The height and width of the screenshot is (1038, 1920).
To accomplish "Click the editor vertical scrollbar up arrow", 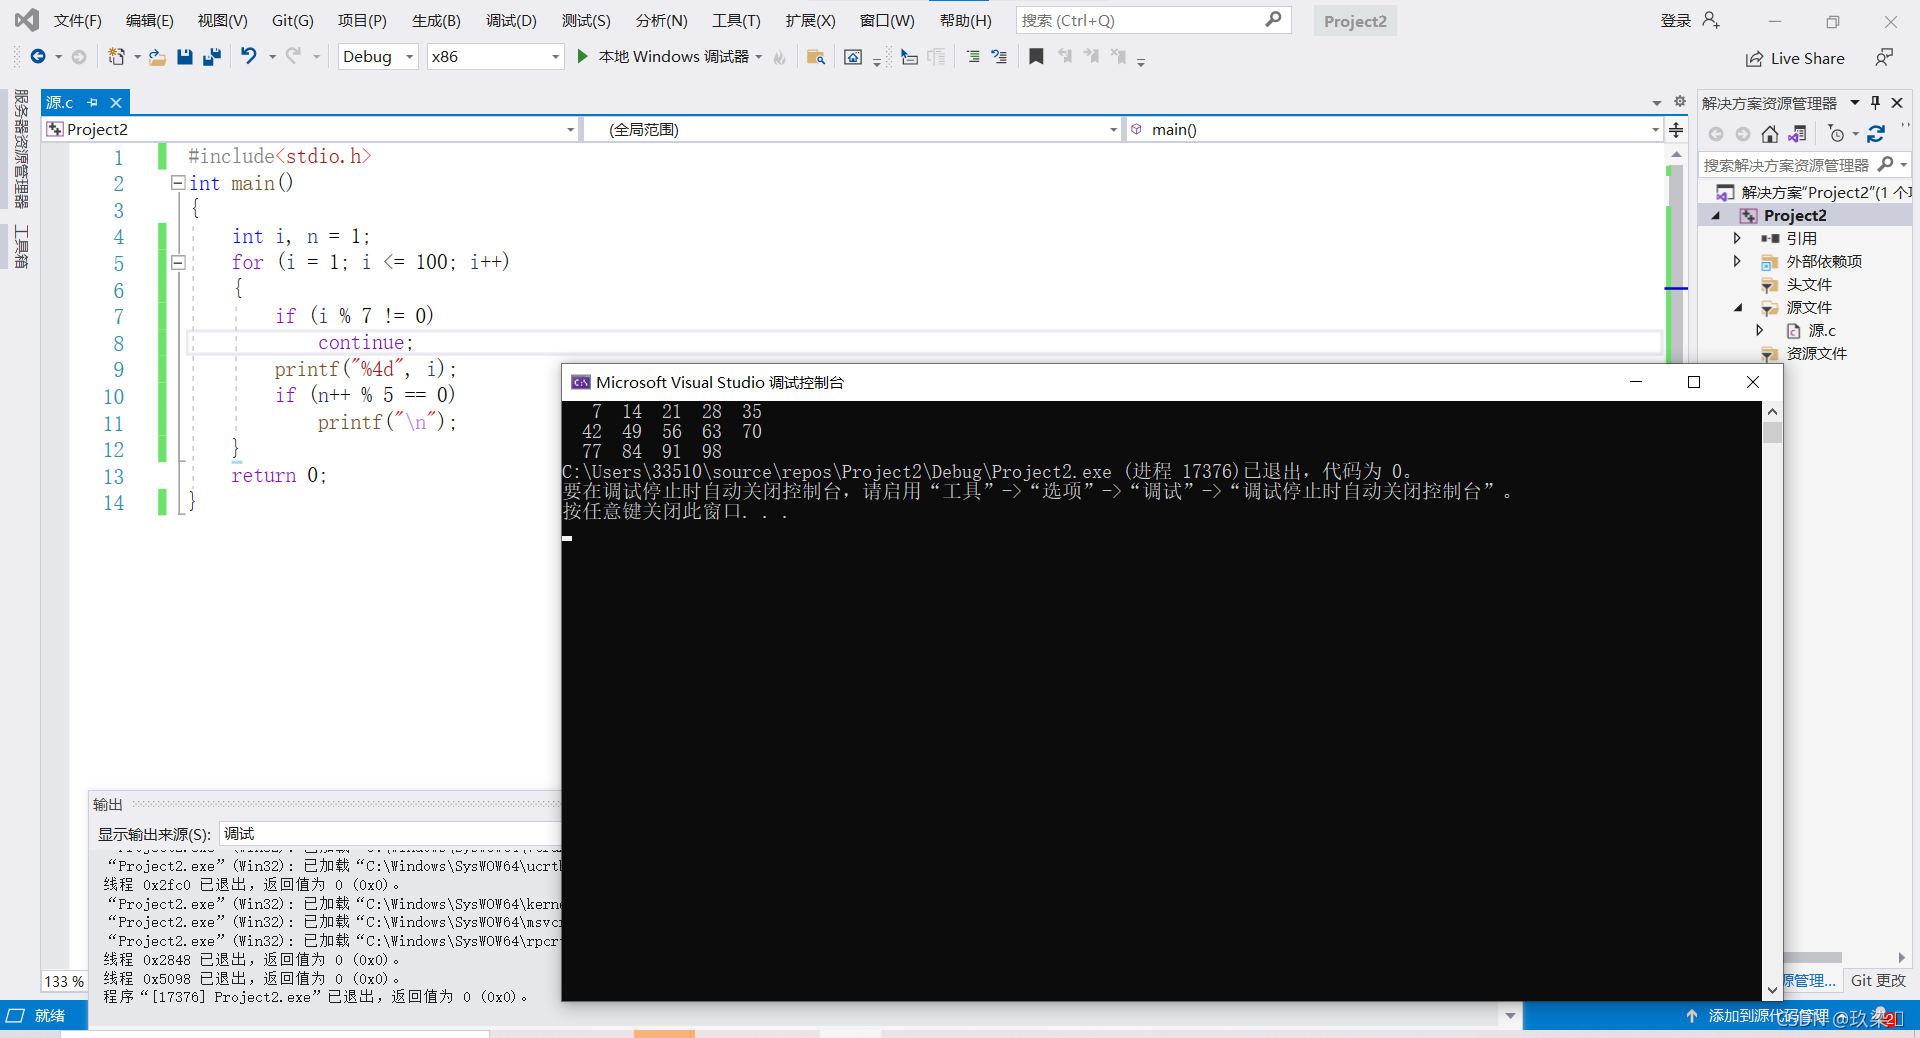I will pos(1676,155).
